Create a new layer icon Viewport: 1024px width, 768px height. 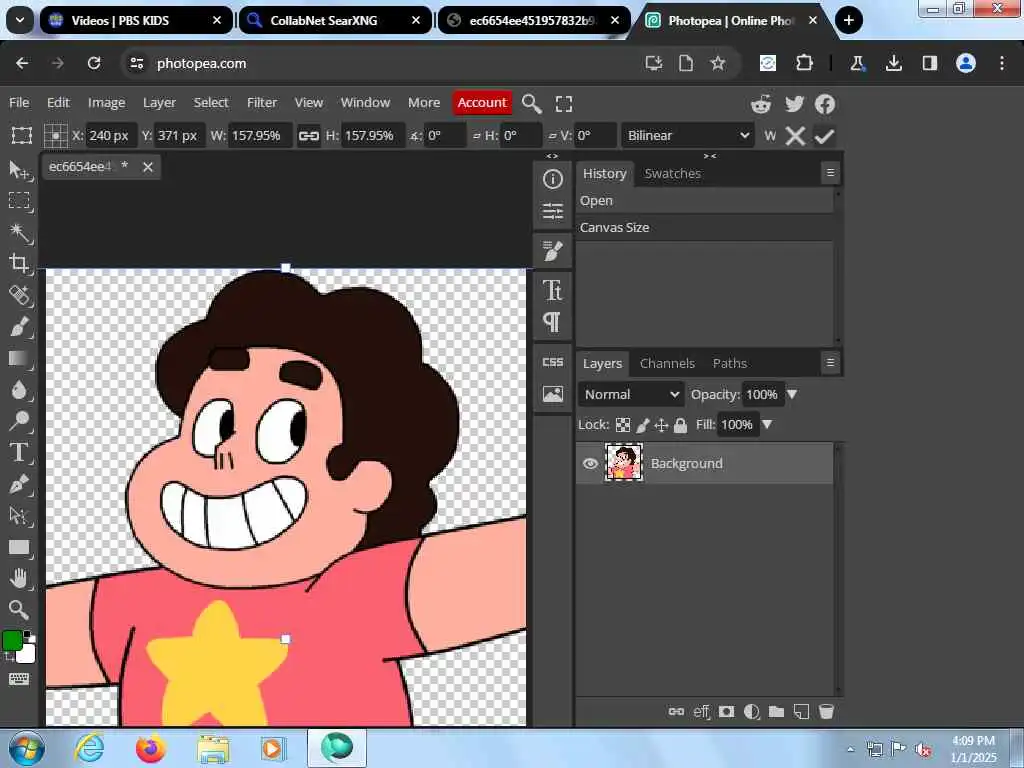pos(801,711)
